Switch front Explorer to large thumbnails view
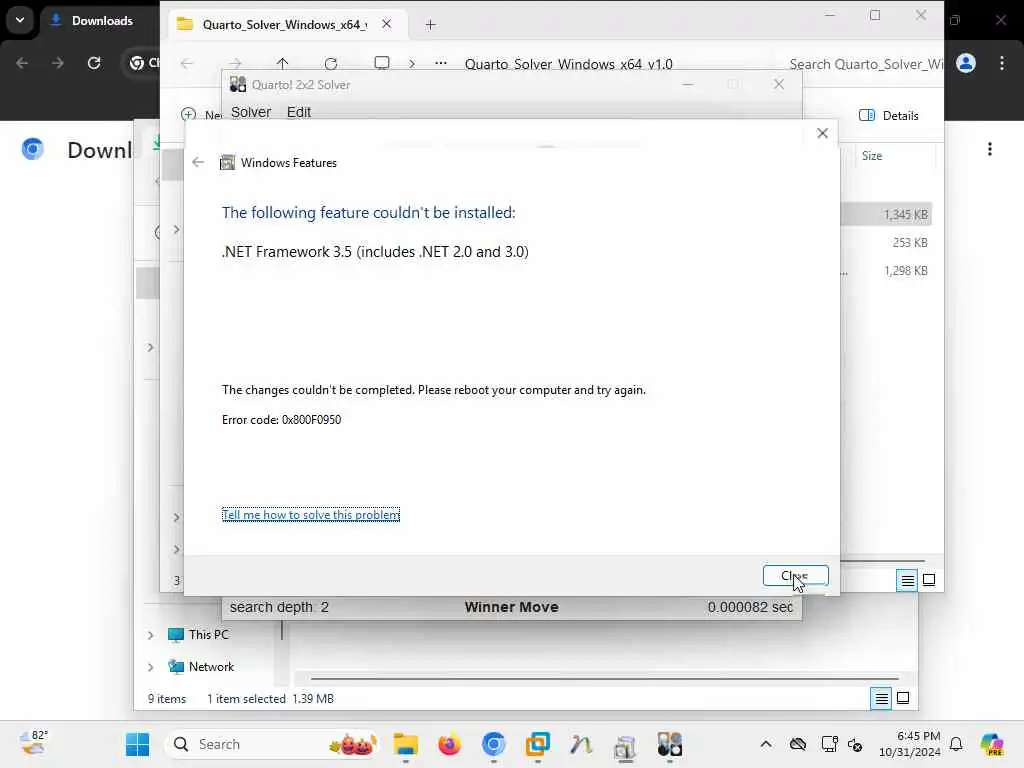 [929, 580]
